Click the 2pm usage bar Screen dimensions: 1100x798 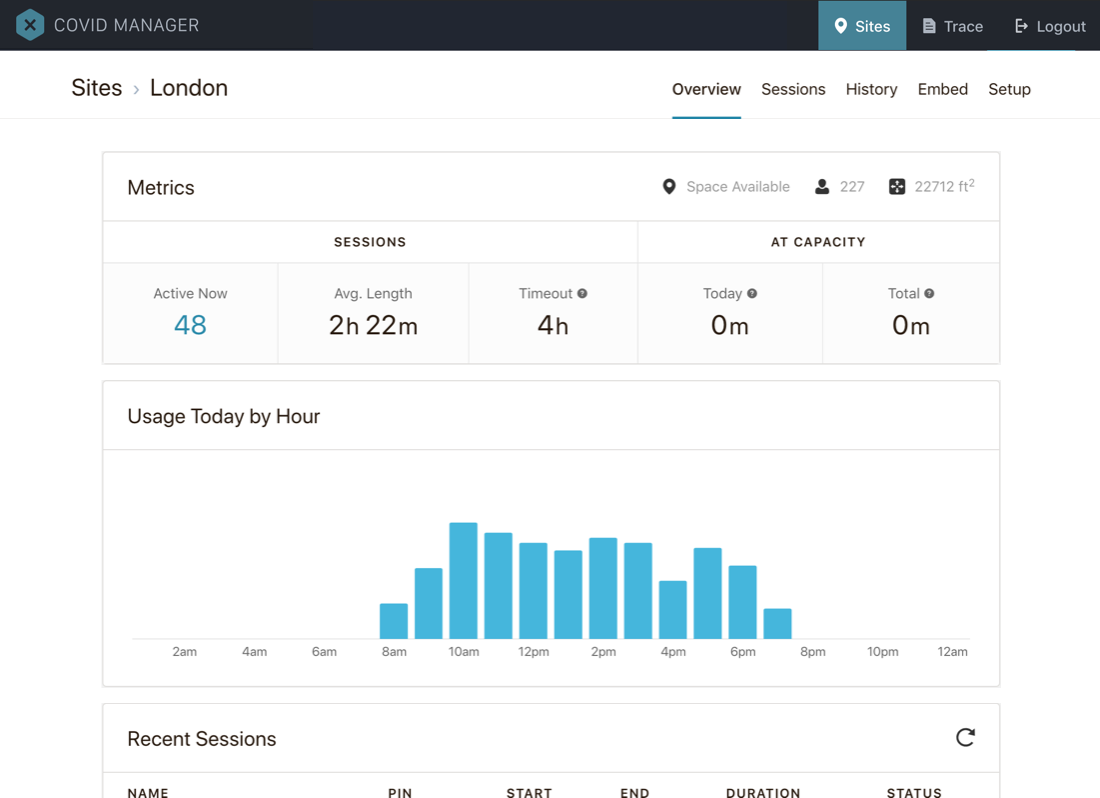point(603,588)
